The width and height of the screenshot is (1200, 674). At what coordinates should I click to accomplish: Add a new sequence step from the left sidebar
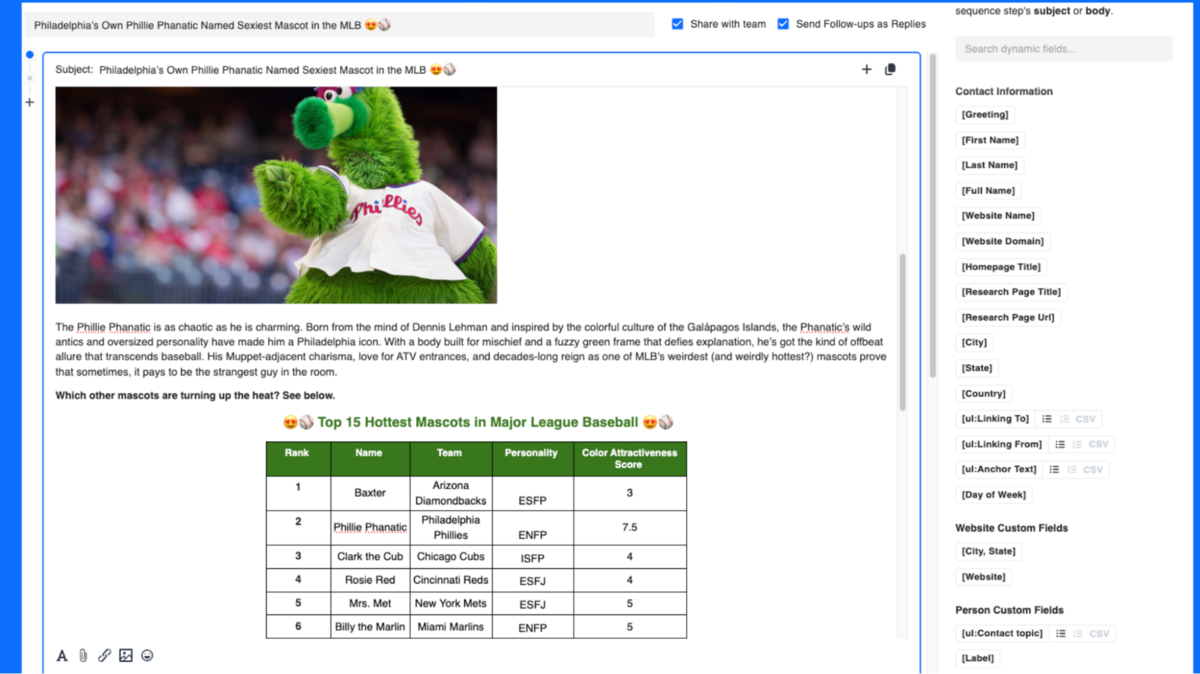pos(29,101)
